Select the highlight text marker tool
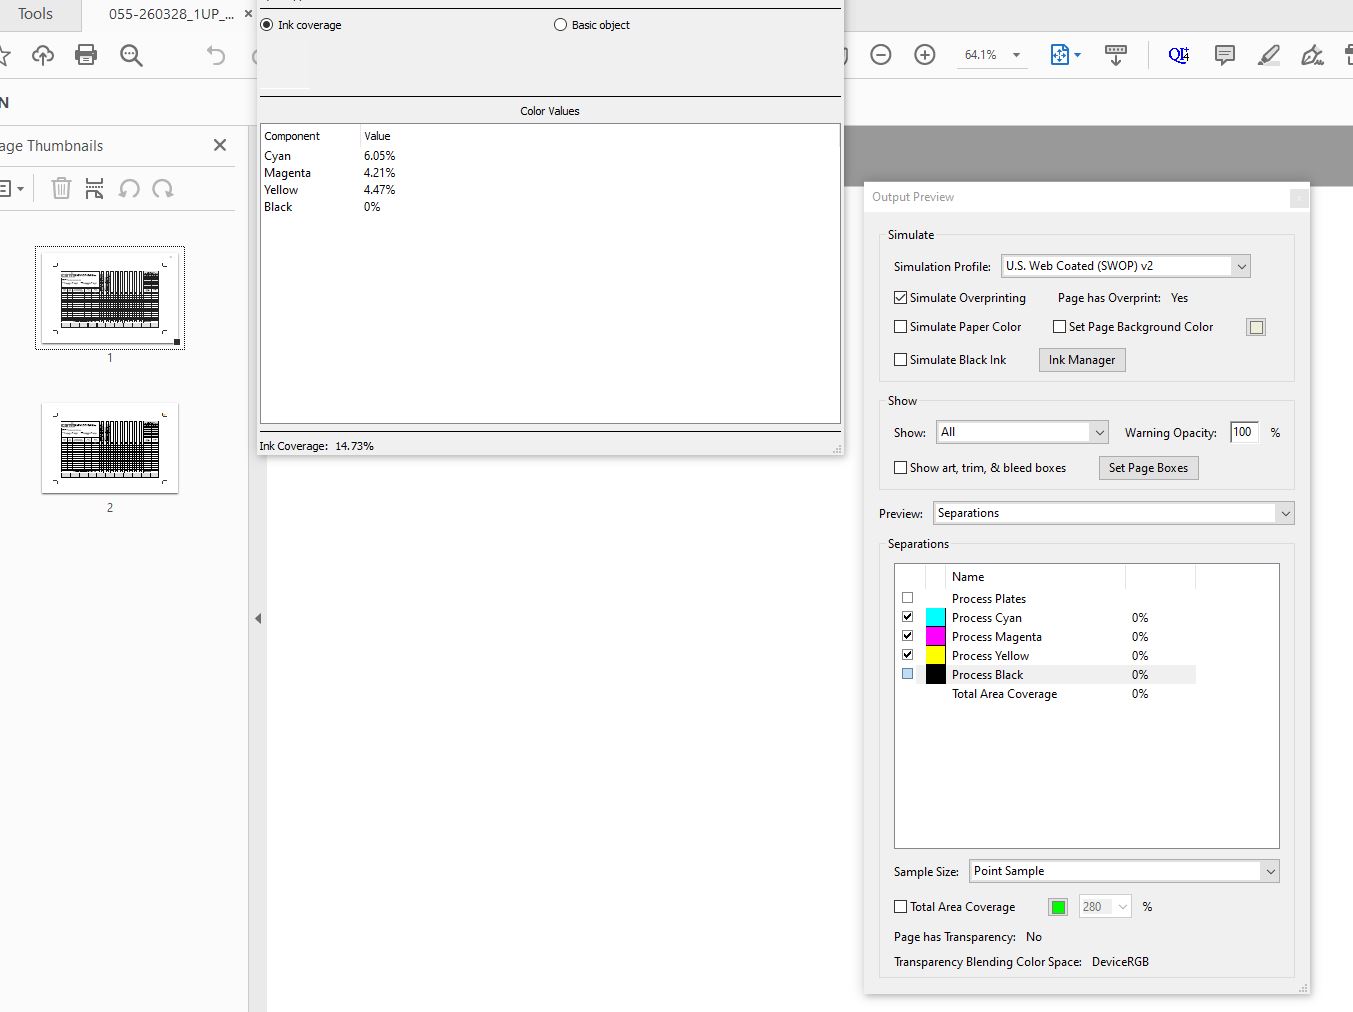This screenshot has width=1353, height=1012. point(1268,55)
